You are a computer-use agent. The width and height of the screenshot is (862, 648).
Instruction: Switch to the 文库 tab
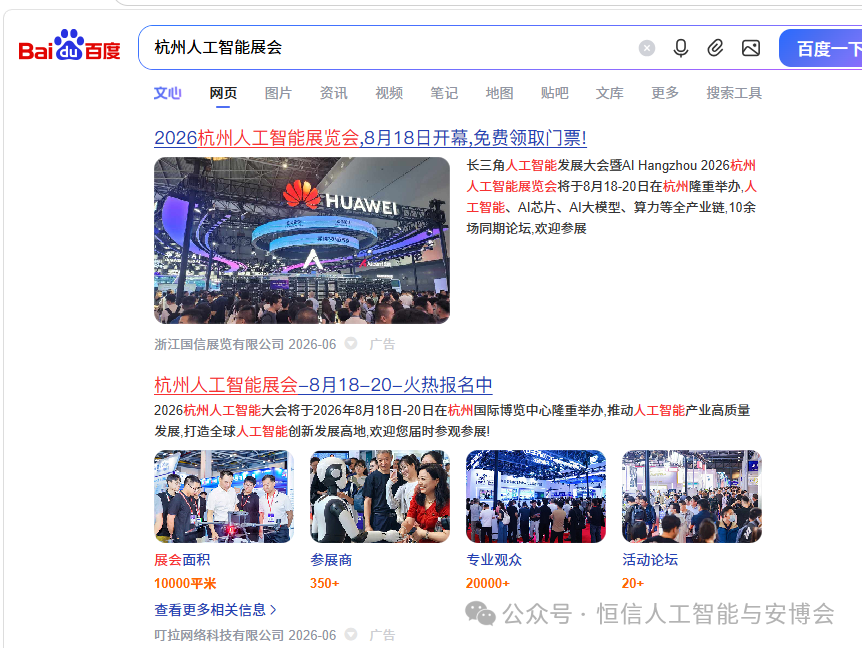[x=610, y=93]
